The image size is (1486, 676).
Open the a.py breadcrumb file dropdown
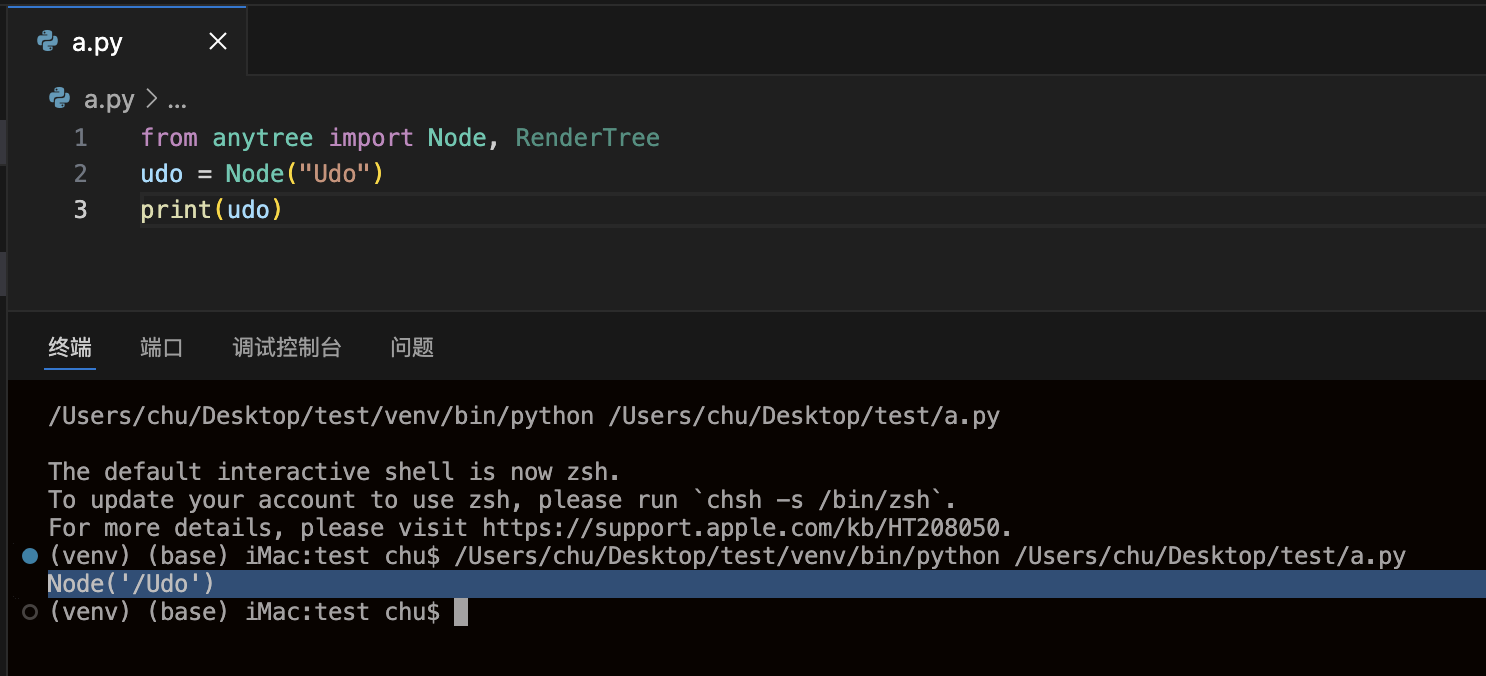click(x=109, y=100)
